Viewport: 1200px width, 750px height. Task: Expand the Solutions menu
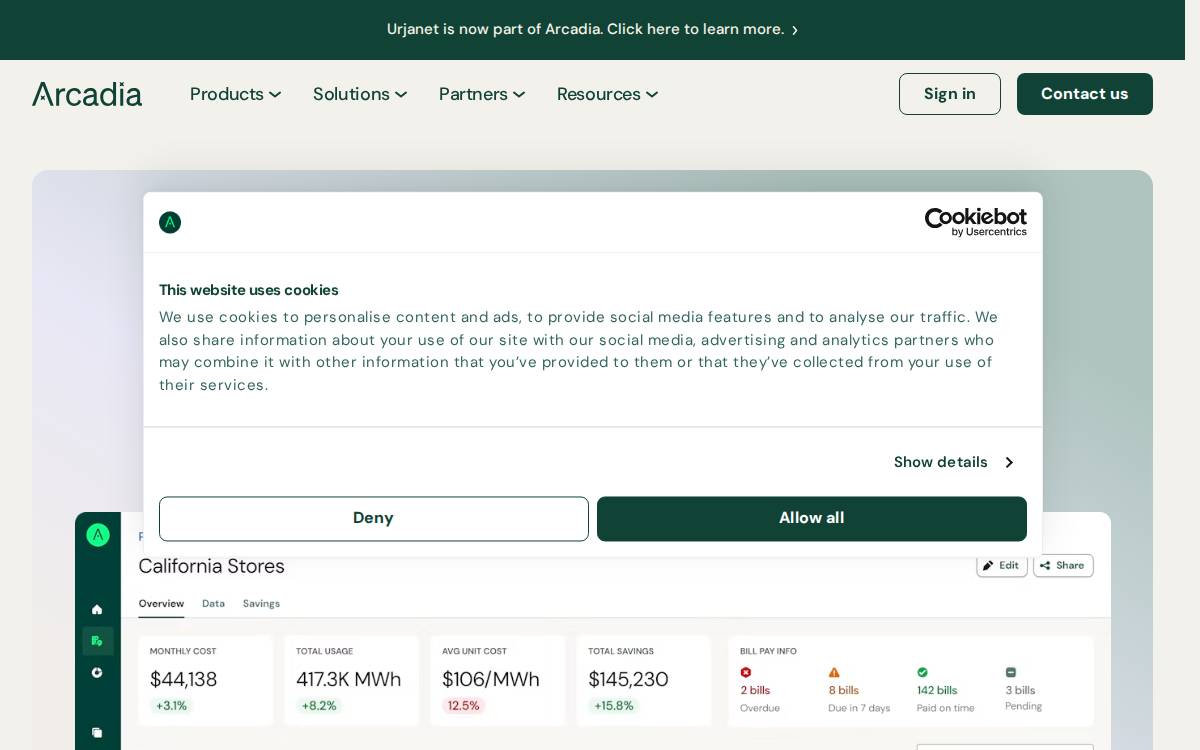pos(360,94)
